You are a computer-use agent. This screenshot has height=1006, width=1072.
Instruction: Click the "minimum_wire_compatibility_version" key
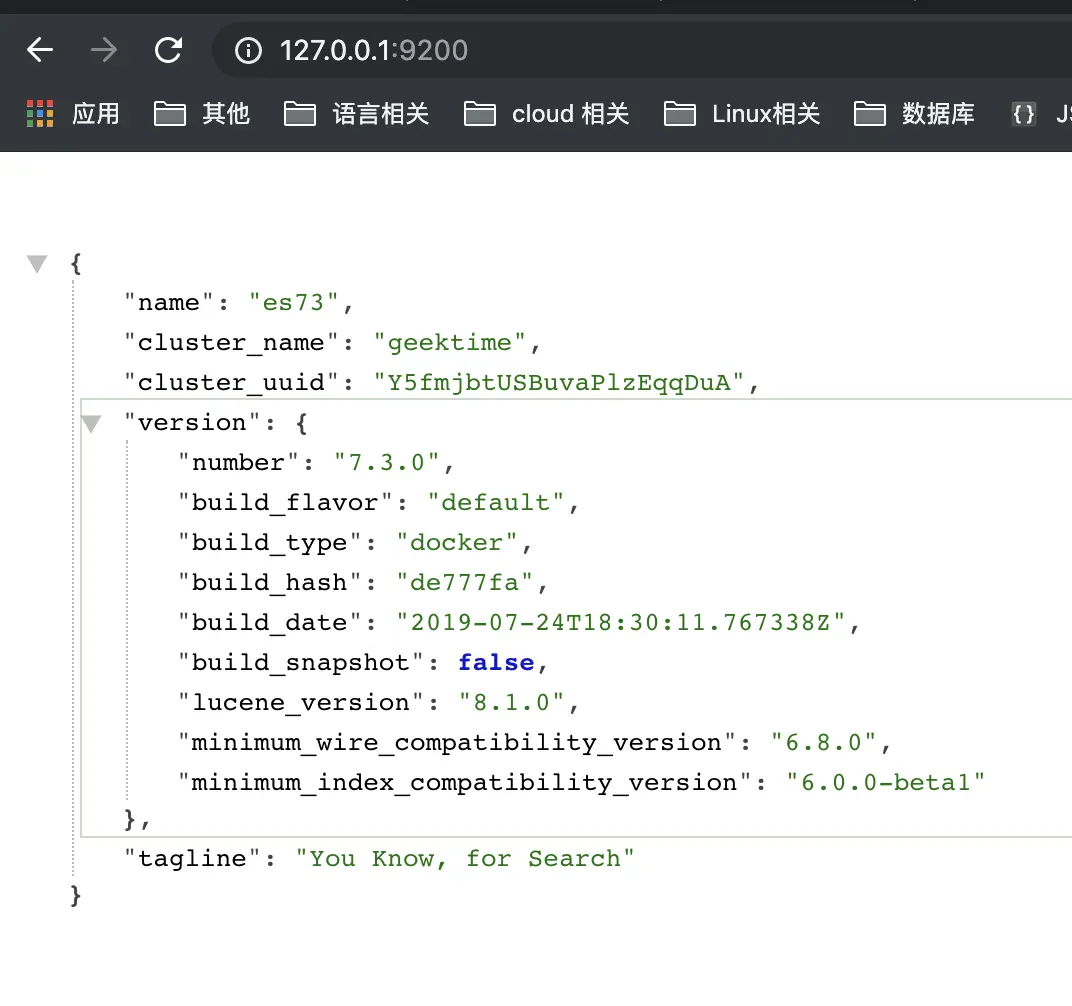456,743
